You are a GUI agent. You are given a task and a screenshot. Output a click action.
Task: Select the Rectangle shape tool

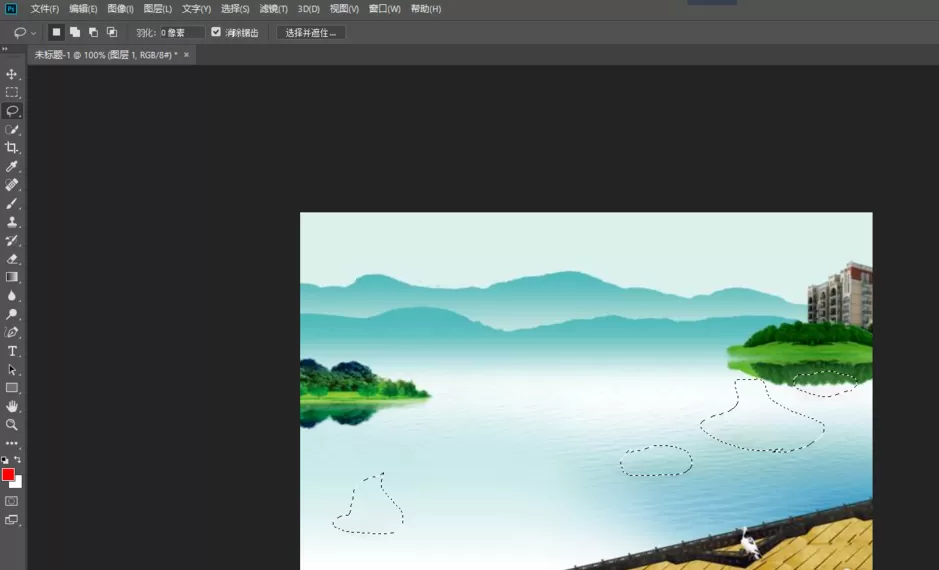click(x=11, y=388)
